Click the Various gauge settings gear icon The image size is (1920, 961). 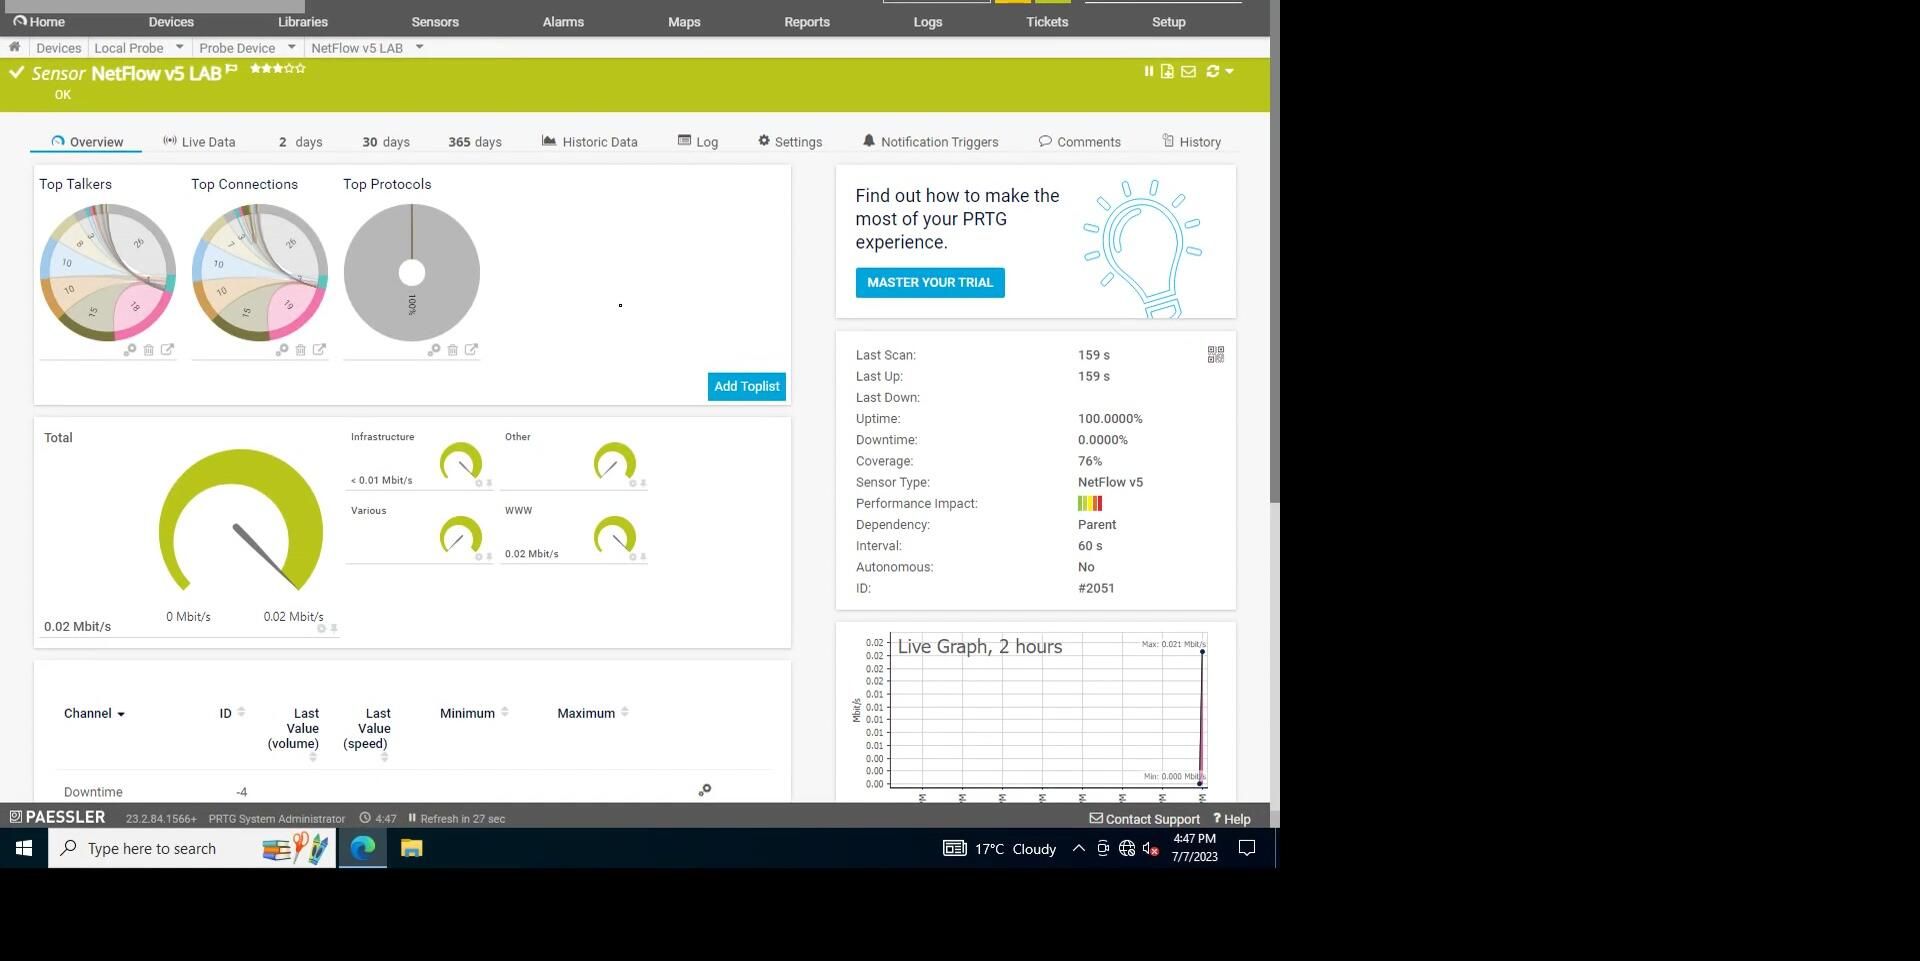[478, 557]
